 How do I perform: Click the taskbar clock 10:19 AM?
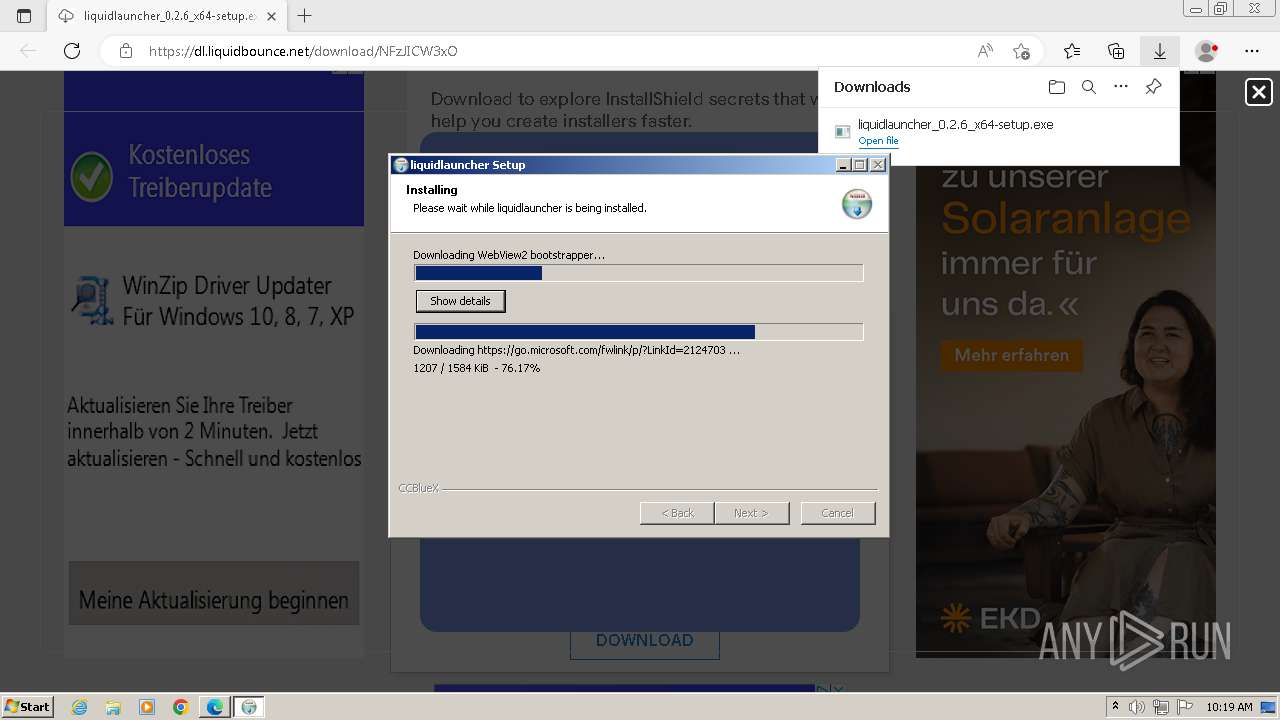(x=1229, y=707)
